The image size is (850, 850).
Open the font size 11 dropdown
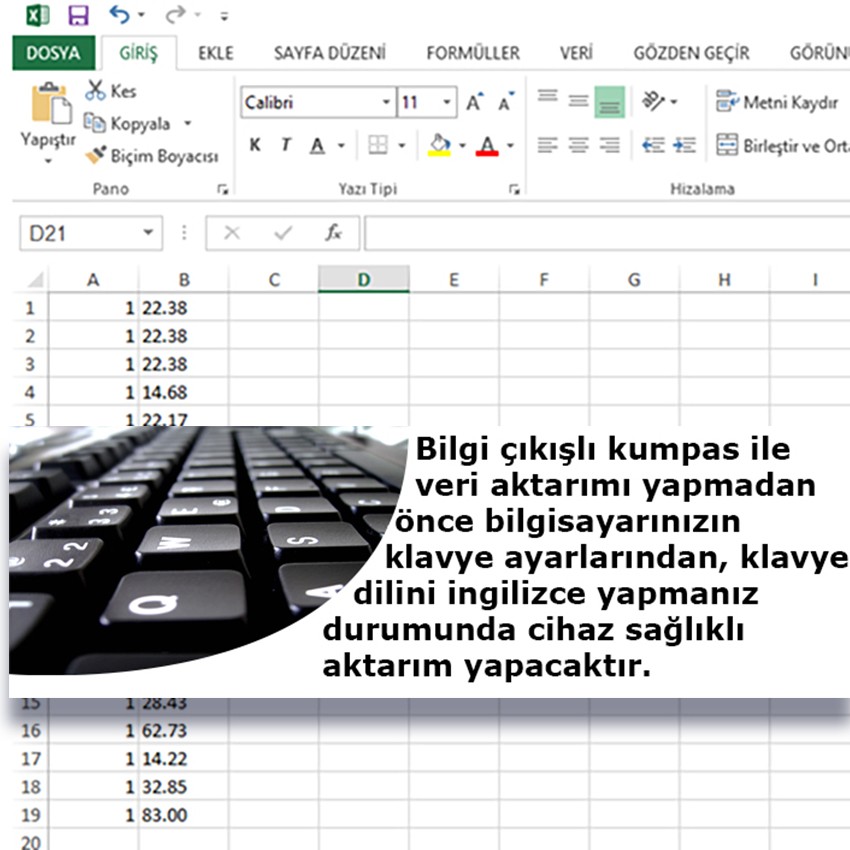tap(446, 103)
